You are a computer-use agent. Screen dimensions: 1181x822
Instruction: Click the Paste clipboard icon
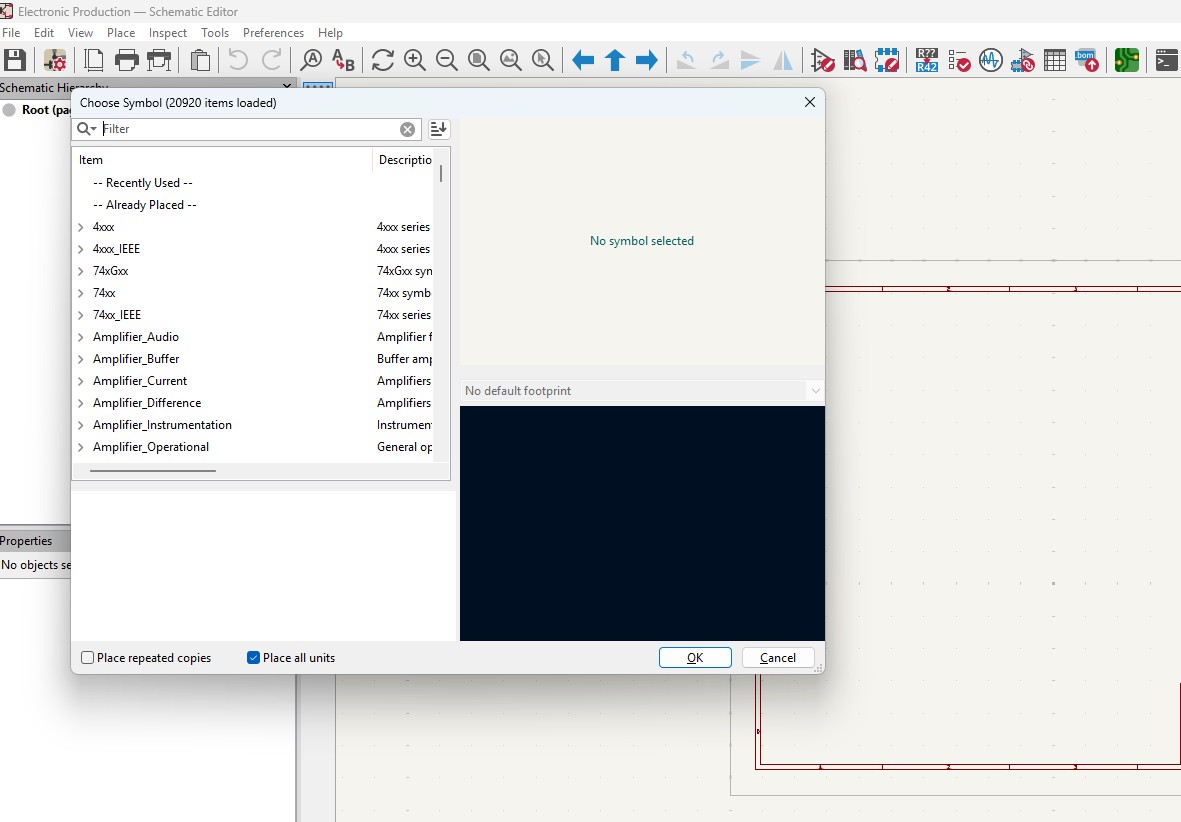click(x=200, y=60)
